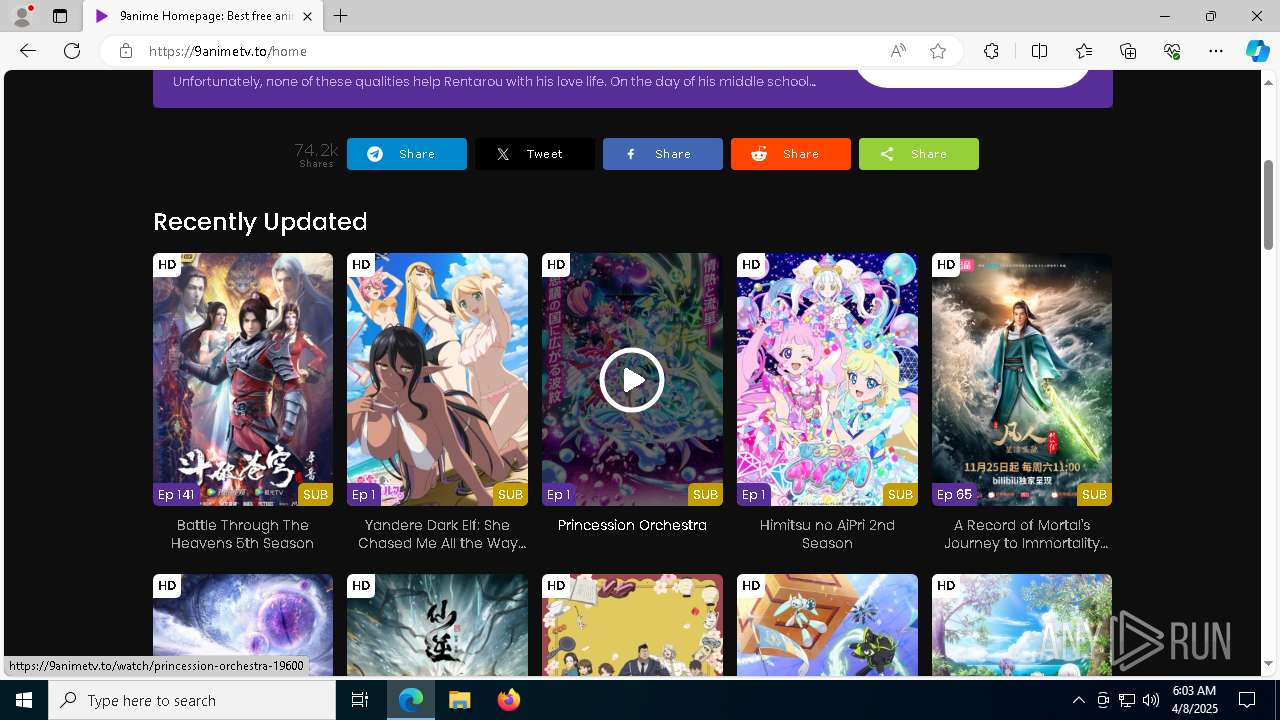Click HD badge on Princession Orchestra poster
Viewport: 1280px width, 720px height.
[556, 264]
